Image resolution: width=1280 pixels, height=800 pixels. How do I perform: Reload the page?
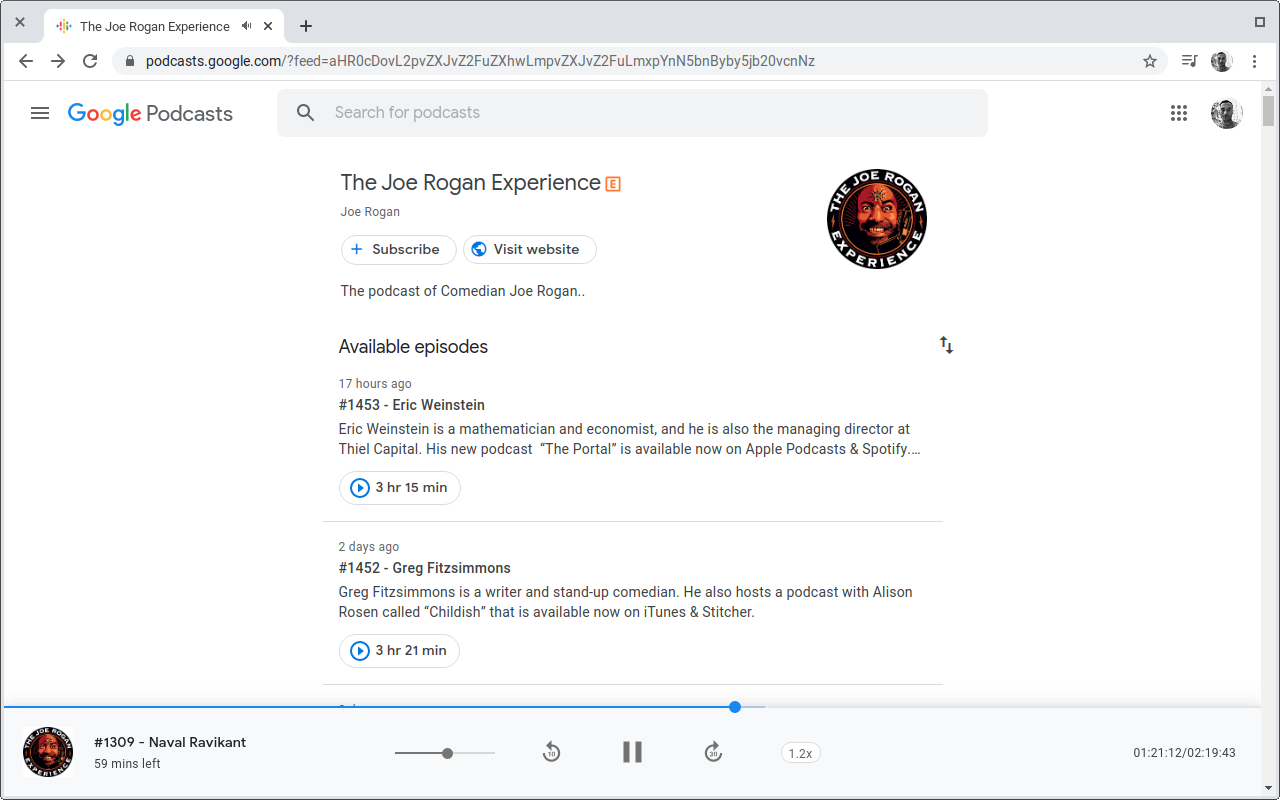(90, 61)
